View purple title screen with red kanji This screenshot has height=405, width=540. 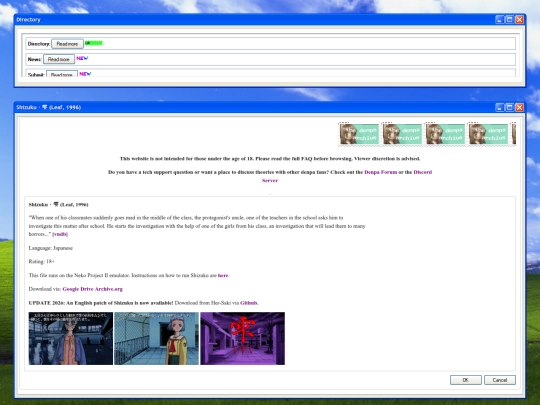[x=242, y=339]
